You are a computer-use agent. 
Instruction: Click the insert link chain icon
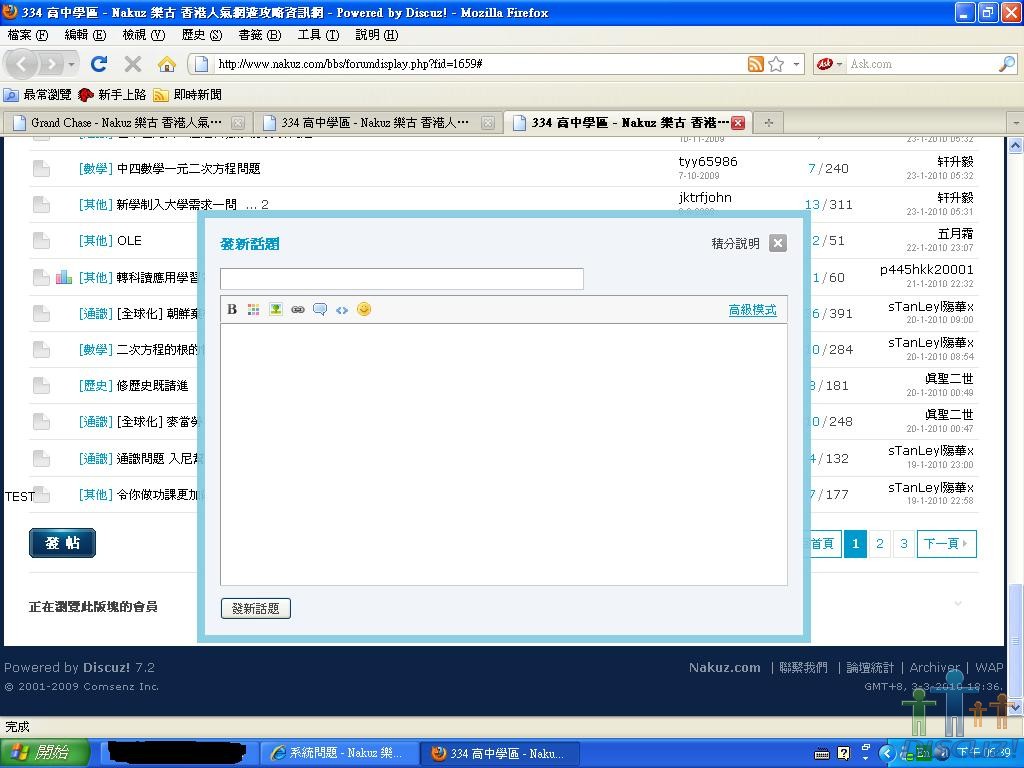click(298, 310)
